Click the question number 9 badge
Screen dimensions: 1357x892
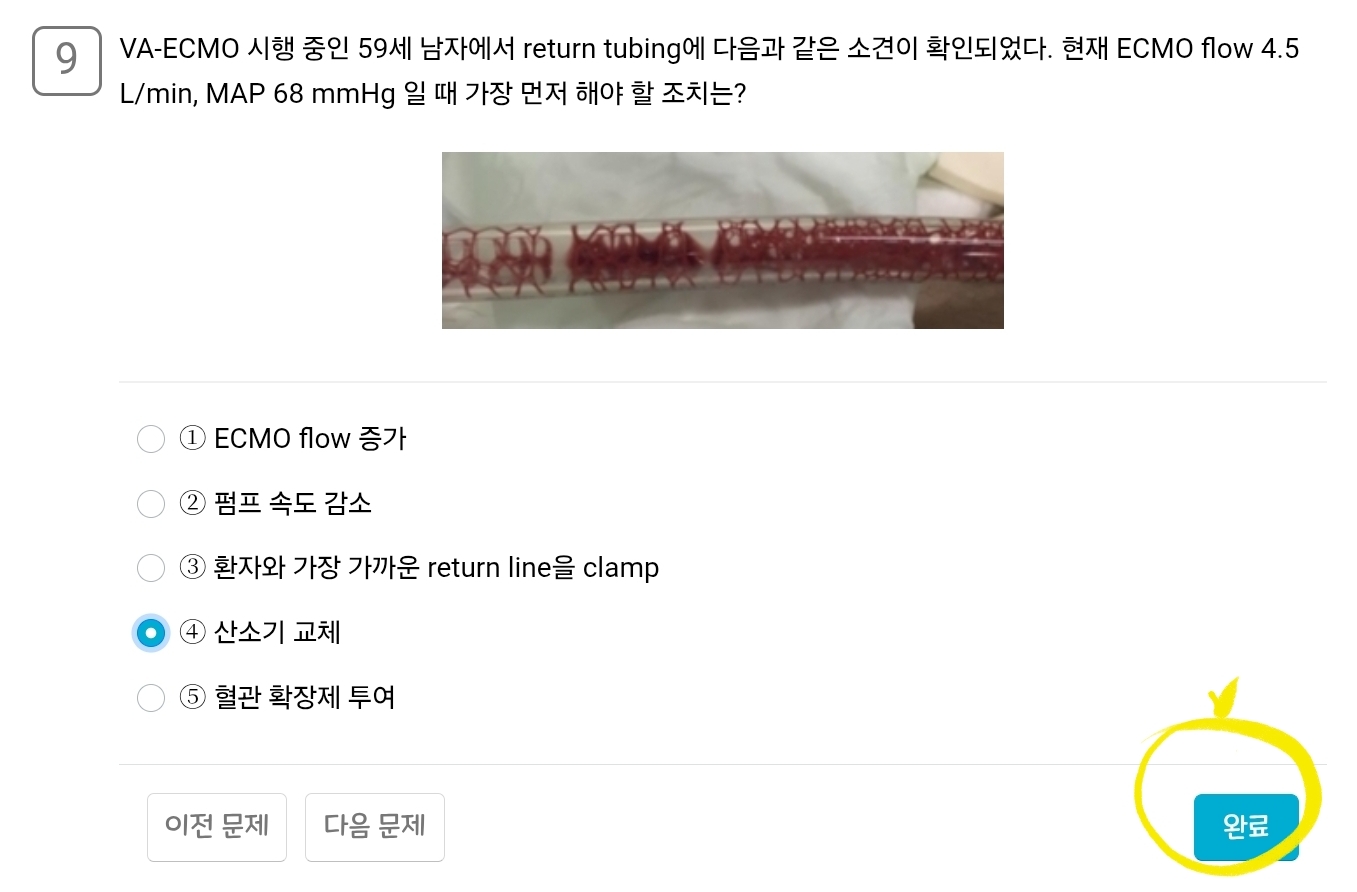[67, 61]
